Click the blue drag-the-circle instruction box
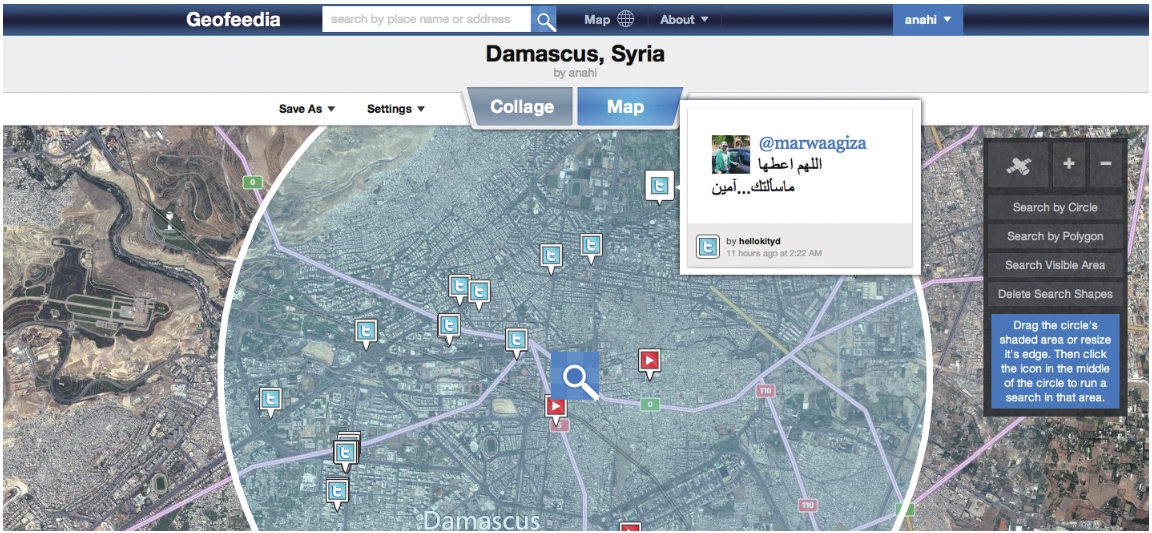Image resolution: width=1152 pixels, height=533 pixels. click(x=1055, y=362)
